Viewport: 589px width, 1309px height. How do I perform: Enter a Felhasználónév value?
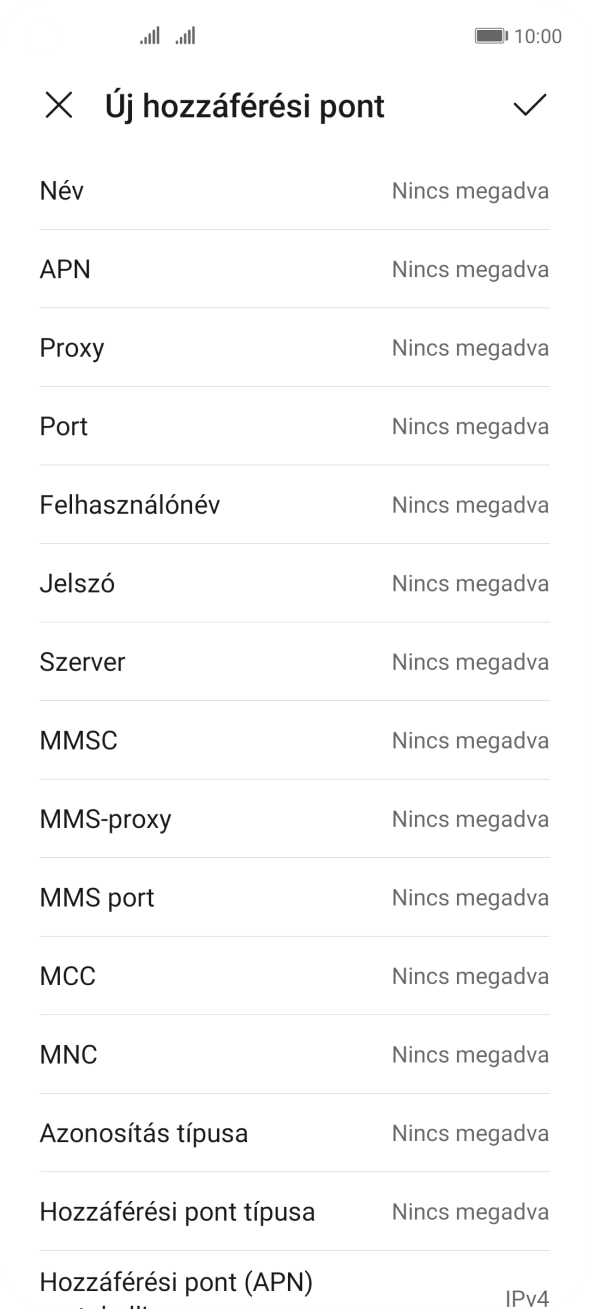point(294,504)
